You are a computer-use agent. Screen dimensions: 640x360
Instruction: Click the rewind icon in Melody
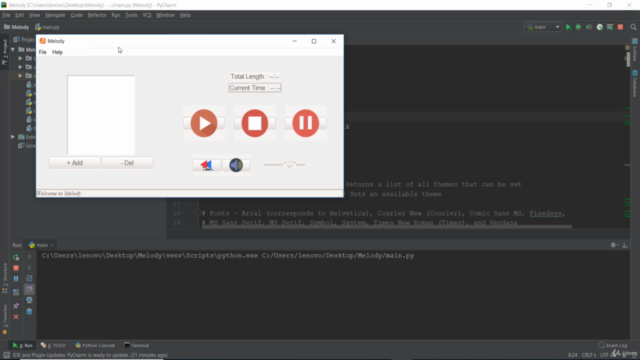pyautogui.click(x=207, y=165)
